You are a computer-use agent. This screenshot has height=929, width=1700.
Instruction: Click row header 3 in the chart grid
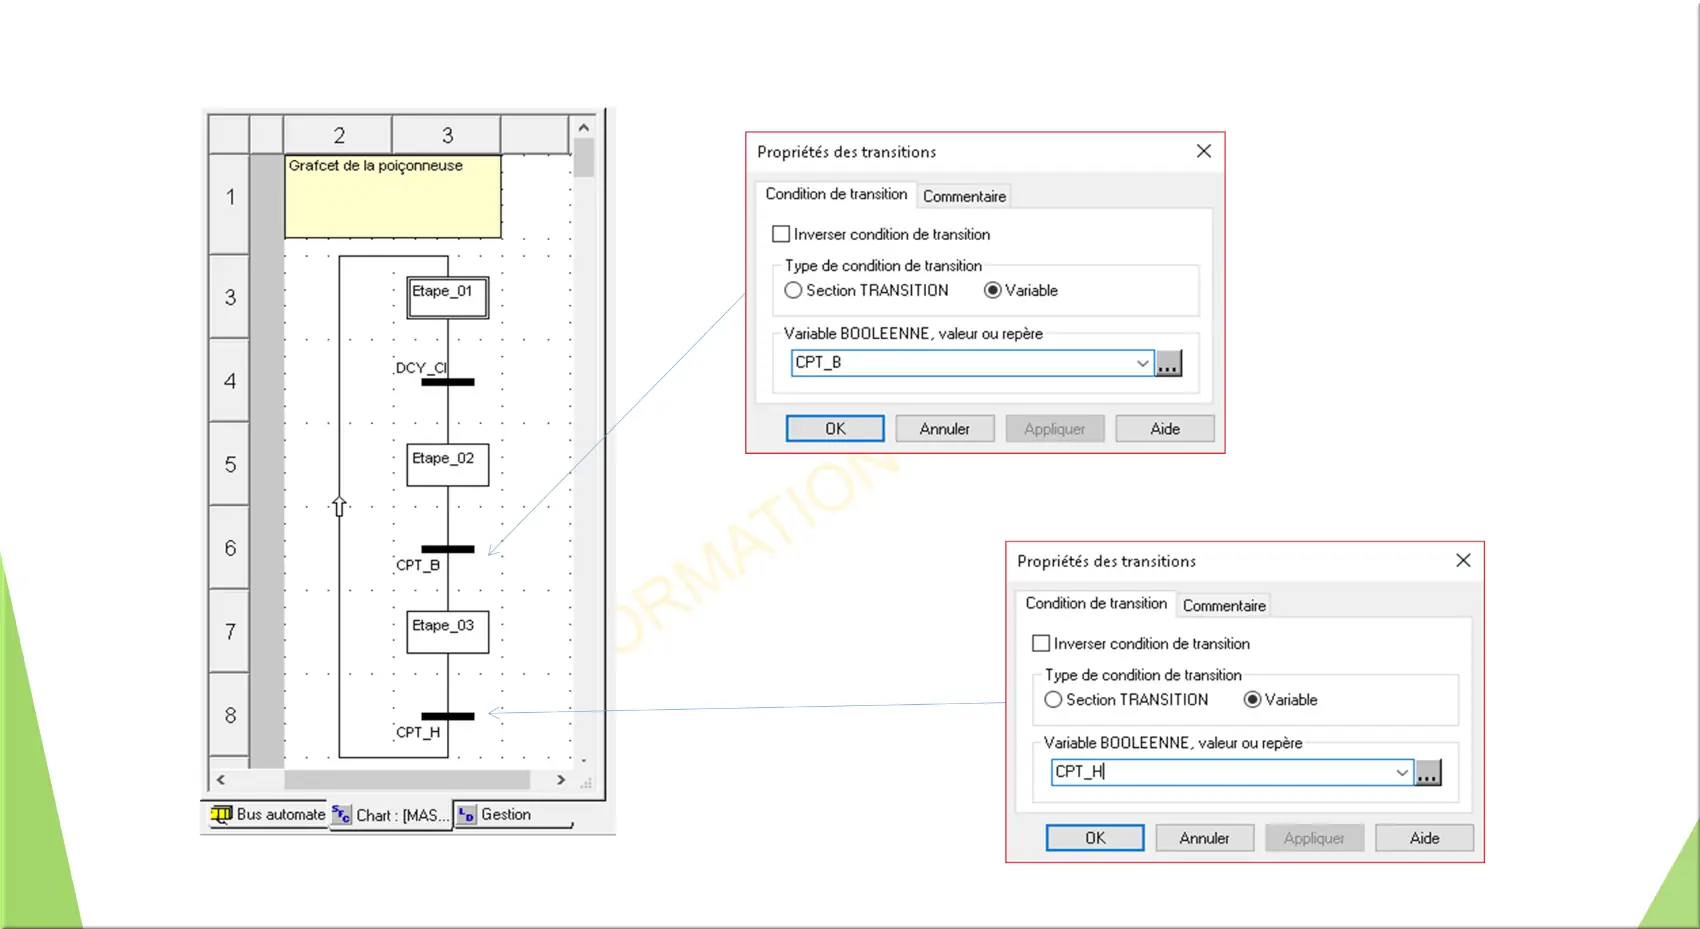pyautogui.click(x=230, y=297)
